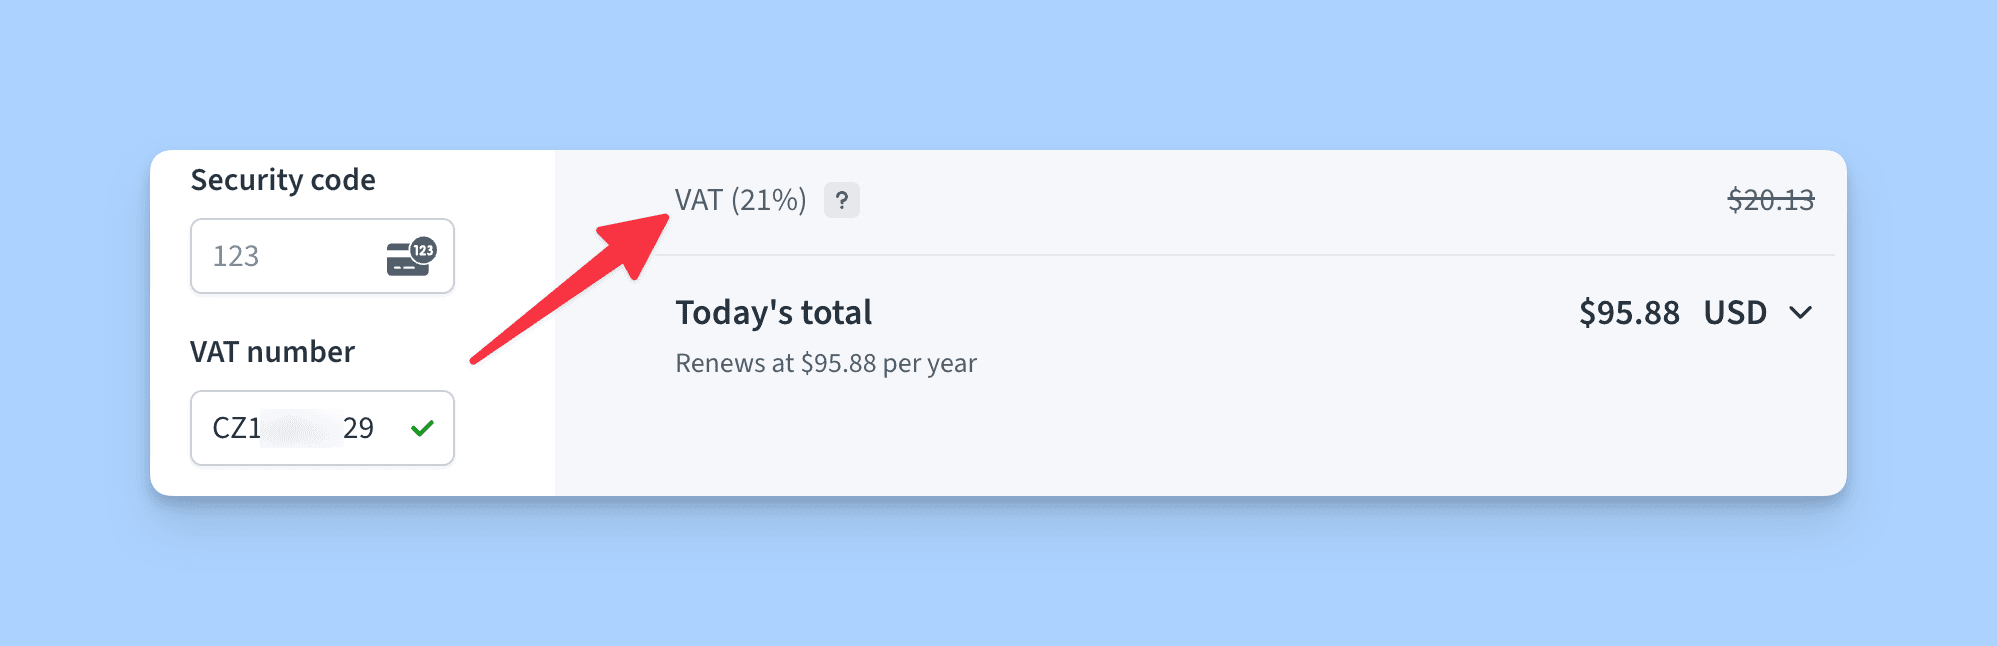1997x646 pixels.
Task: Click the struck-through $20.13 VAT amount
Action: click(x=1770, y=200)
